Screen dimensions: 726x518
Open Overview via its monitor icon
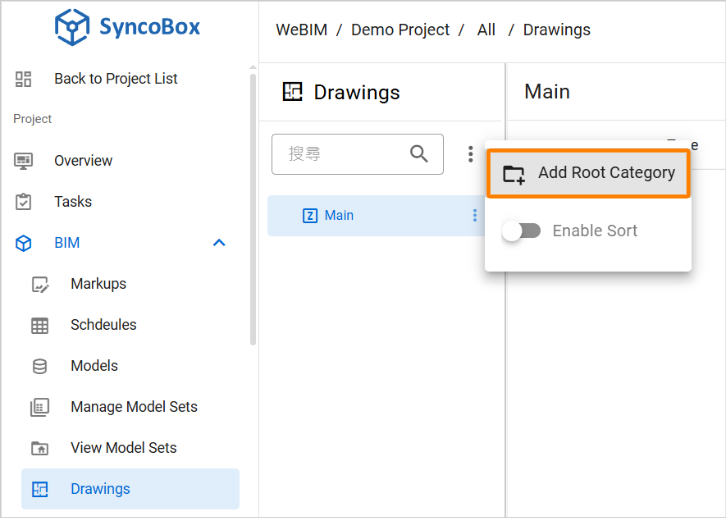click(x=23, y=161)
